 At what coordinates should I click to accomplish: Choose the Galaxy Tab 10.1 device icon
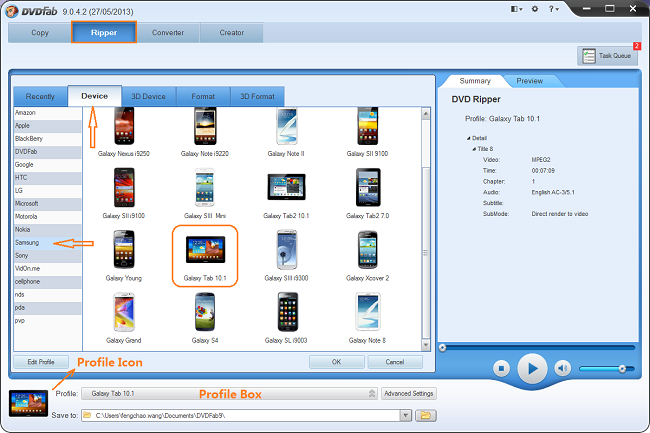pyautogui.click(x=205, y=249)
